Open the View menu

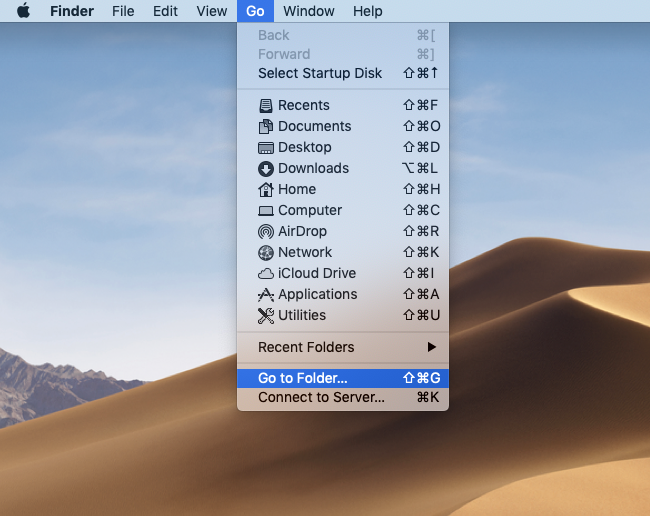pyautogui.click(x=211, y=11)
